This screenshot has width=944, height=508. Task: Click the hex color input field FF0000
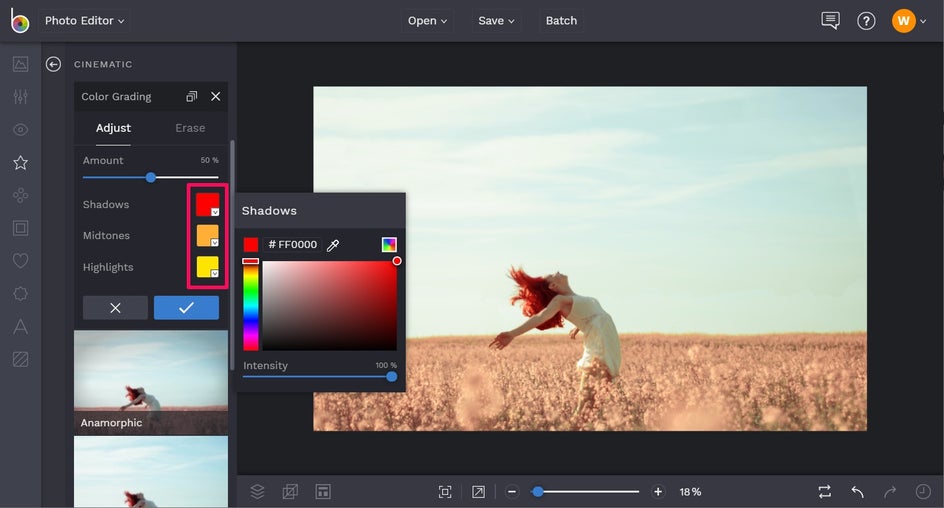coord(293,244)
